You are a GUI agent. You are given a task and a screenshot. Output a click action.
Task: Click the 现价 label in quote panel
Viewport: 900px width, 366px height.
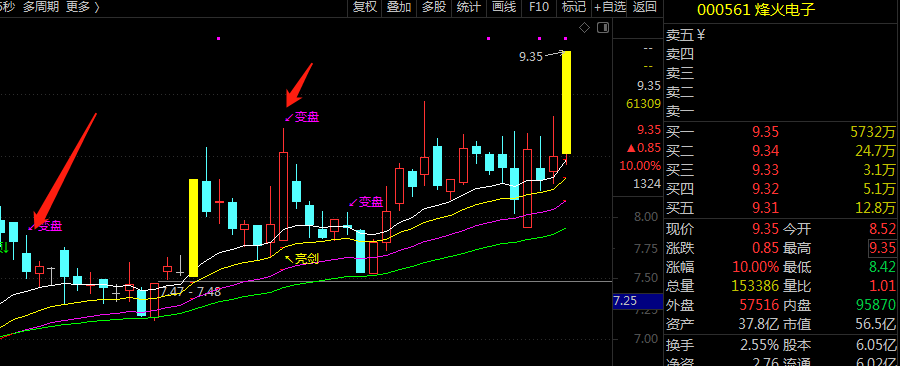tap(680, 229)
